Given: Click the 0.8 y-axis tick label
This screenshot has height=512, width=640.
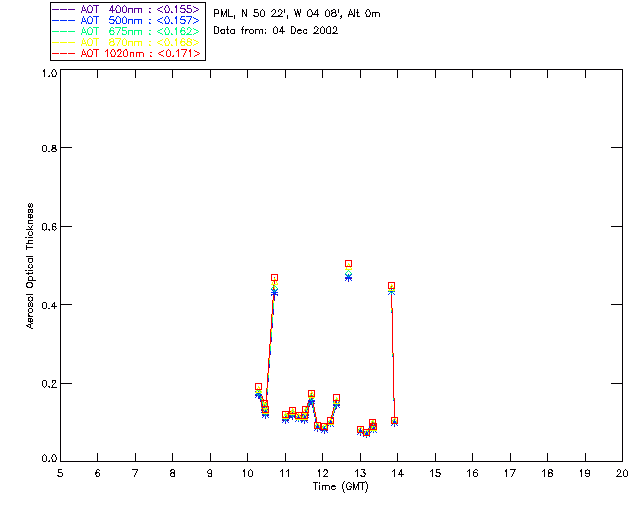Looking at the screenshot, I should [49, 148].
